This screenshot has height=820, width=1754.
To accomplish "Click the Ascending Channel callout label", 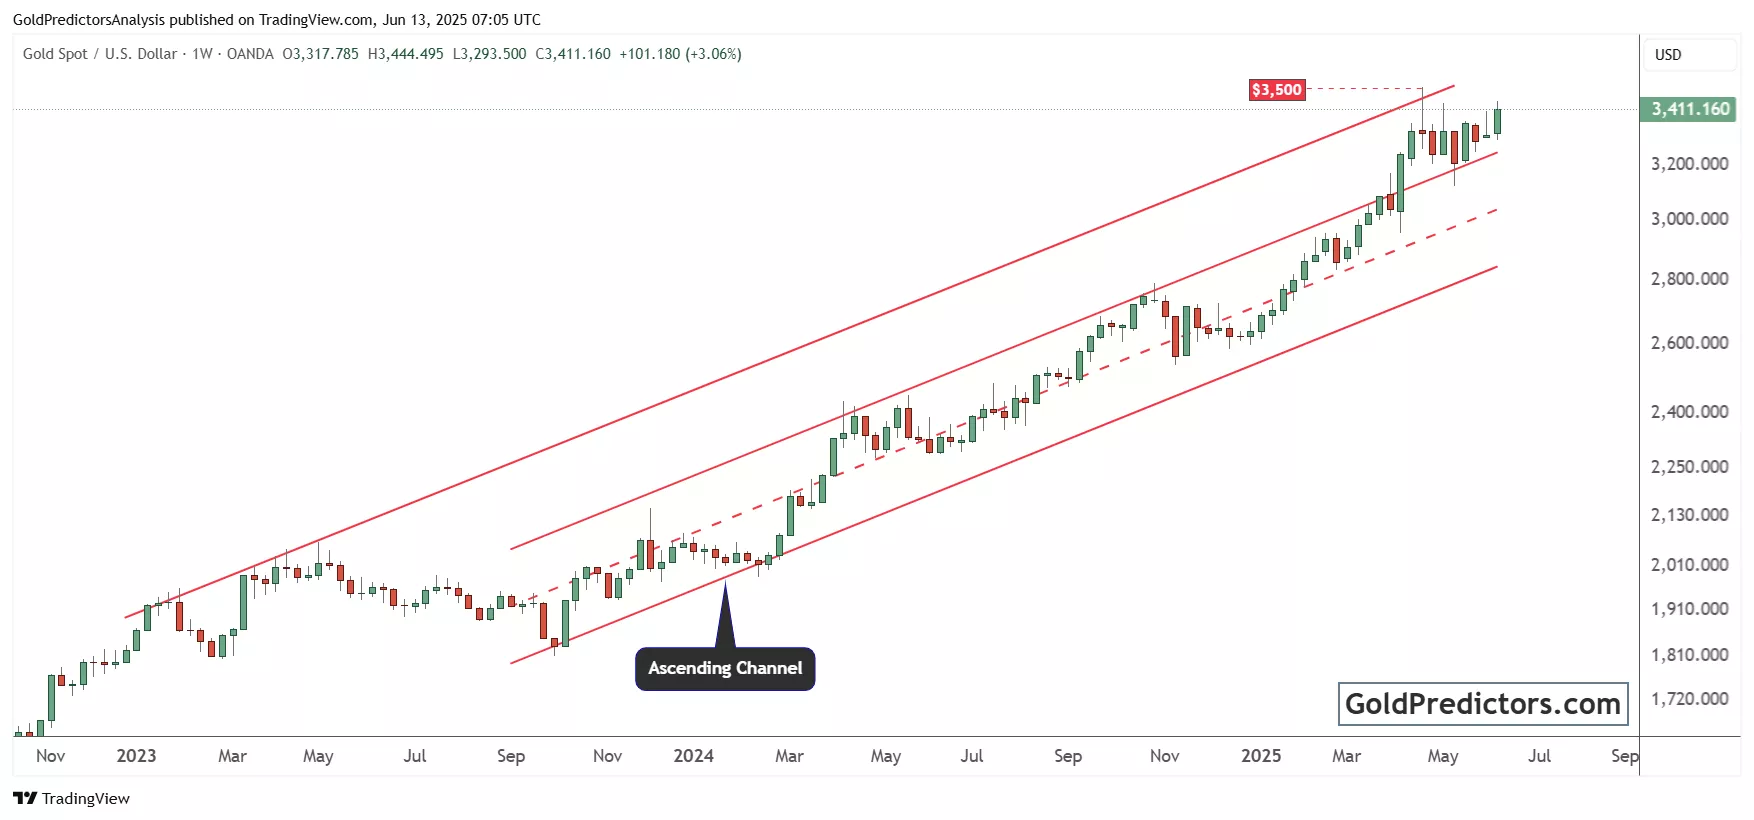I will pyautogui.click(x=725, y=668).
